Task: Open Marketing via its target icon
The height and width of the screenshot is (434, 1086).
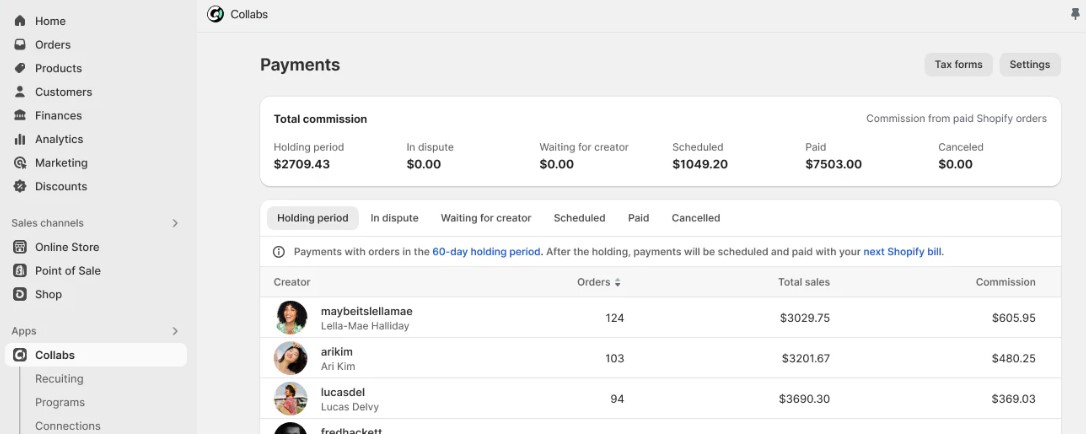Action: 20,163
